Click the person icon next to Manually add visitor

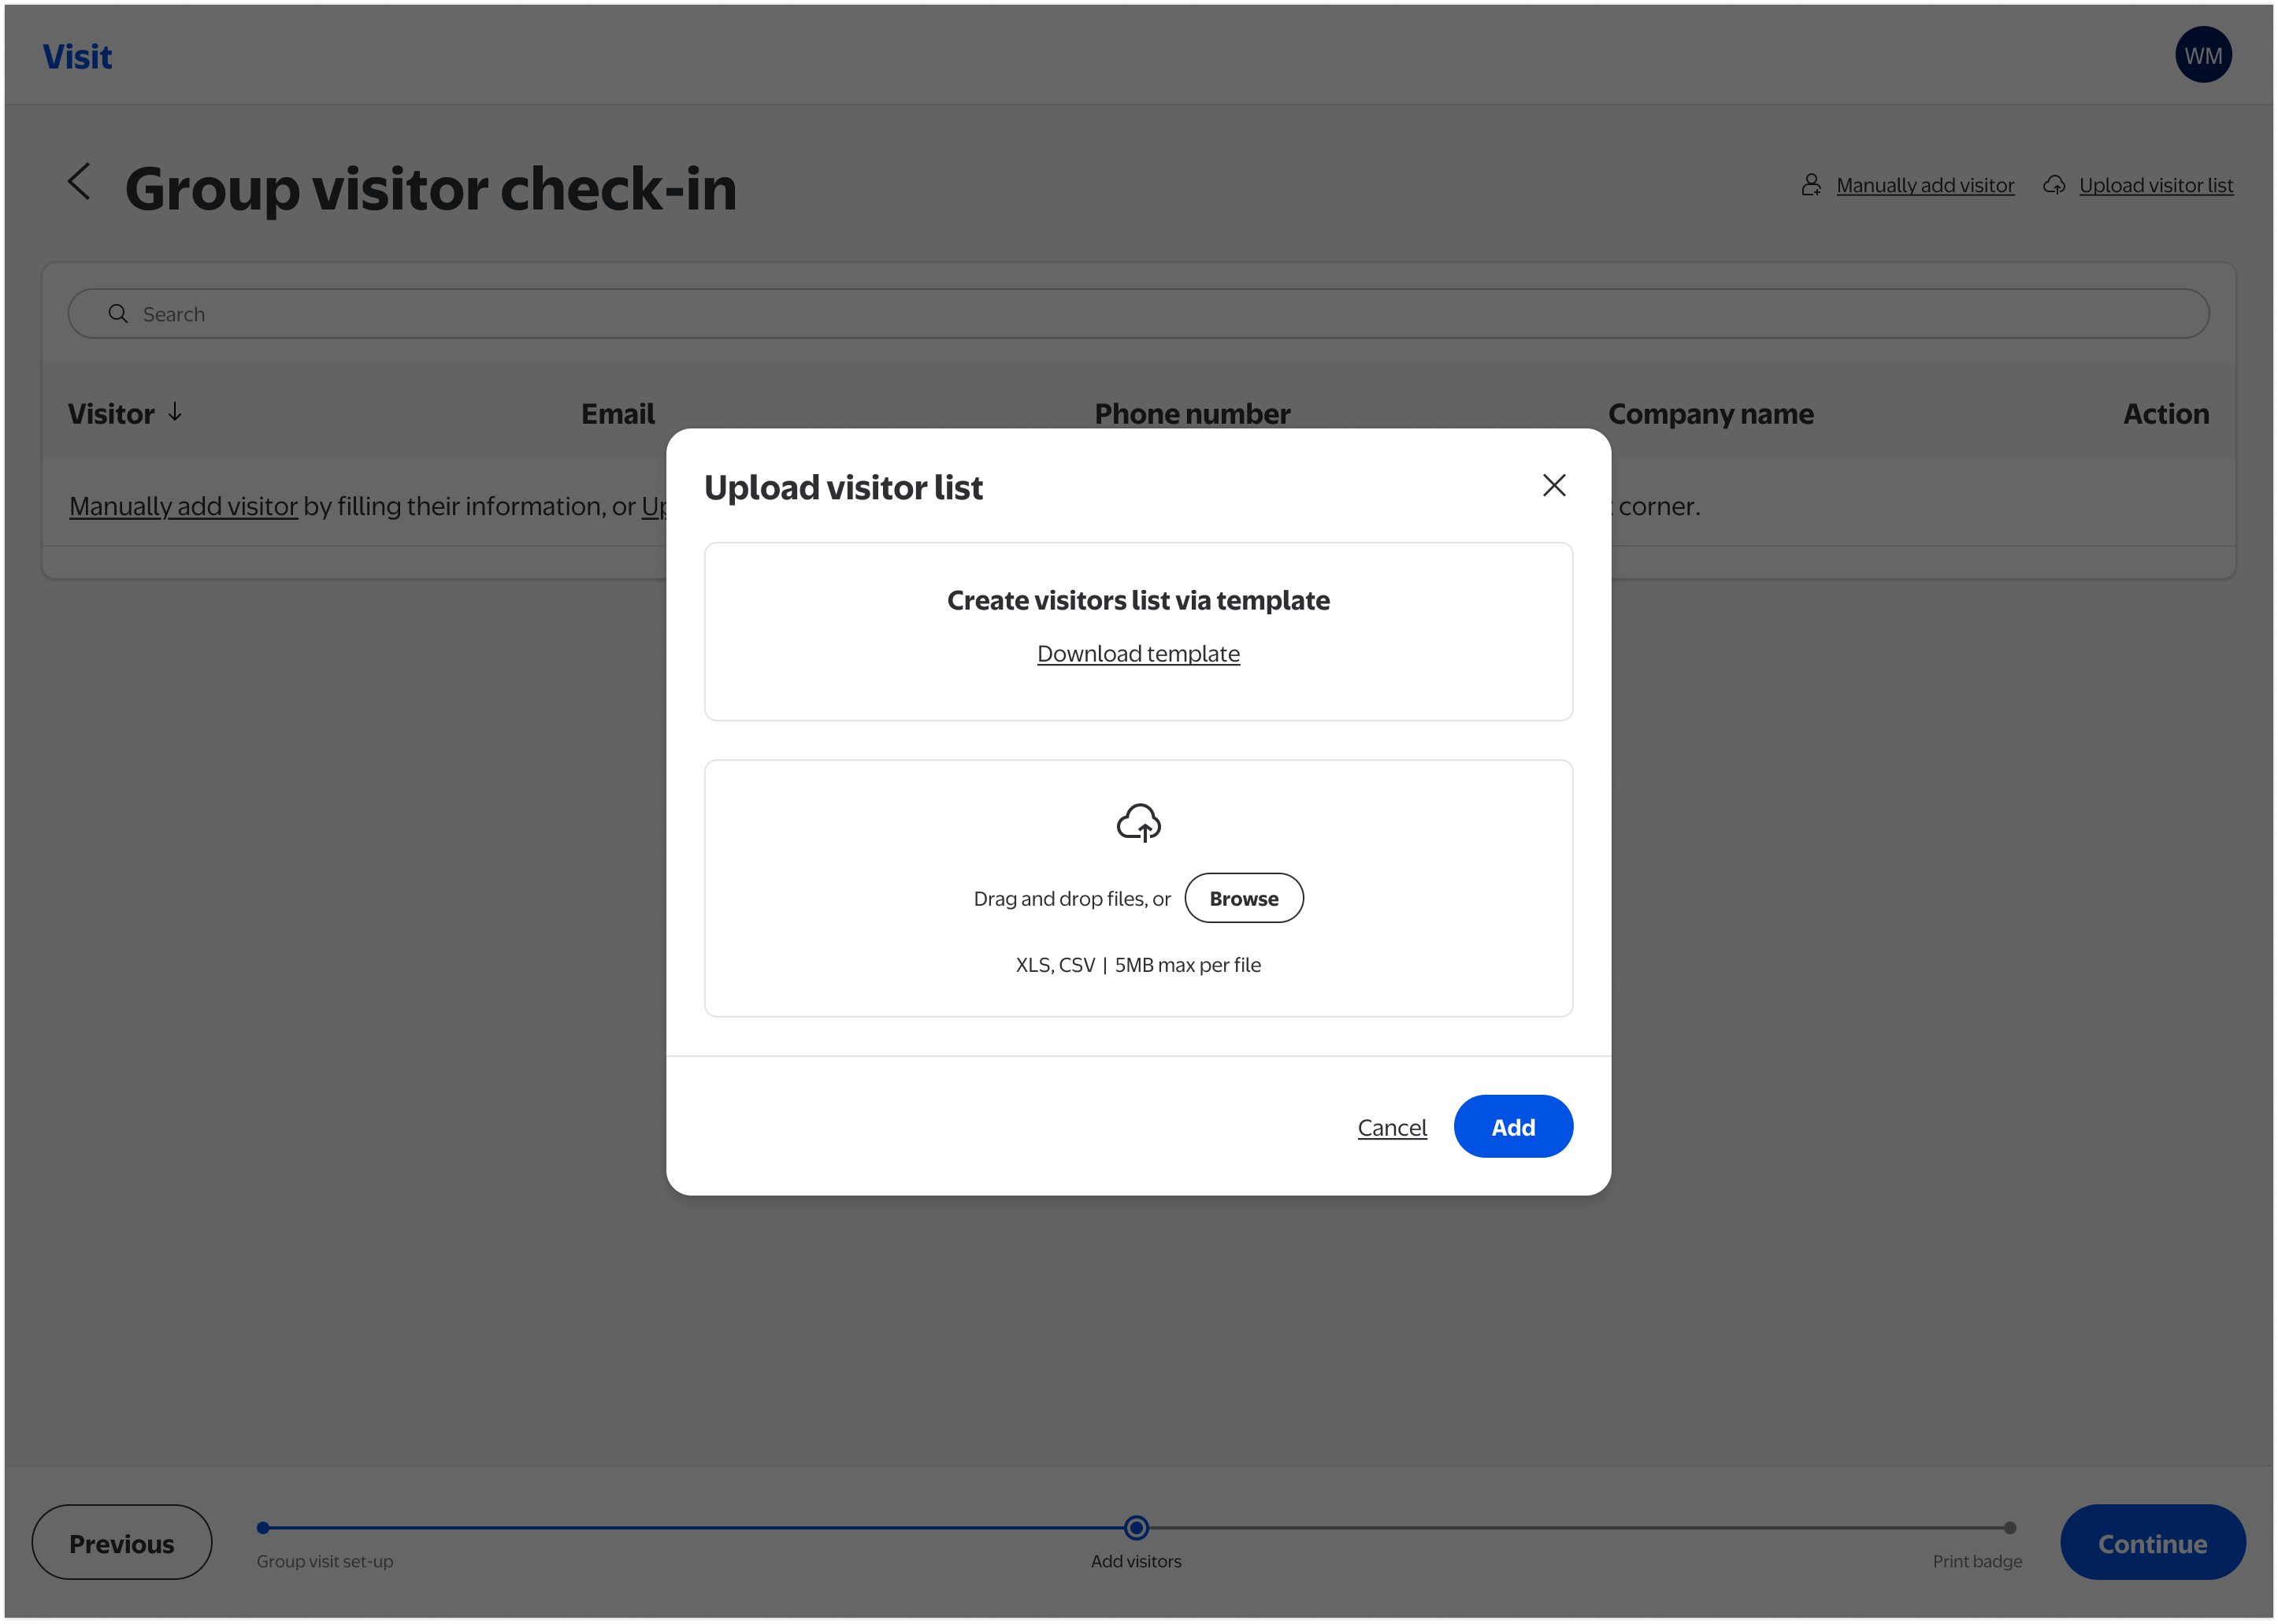point(1811,185)
